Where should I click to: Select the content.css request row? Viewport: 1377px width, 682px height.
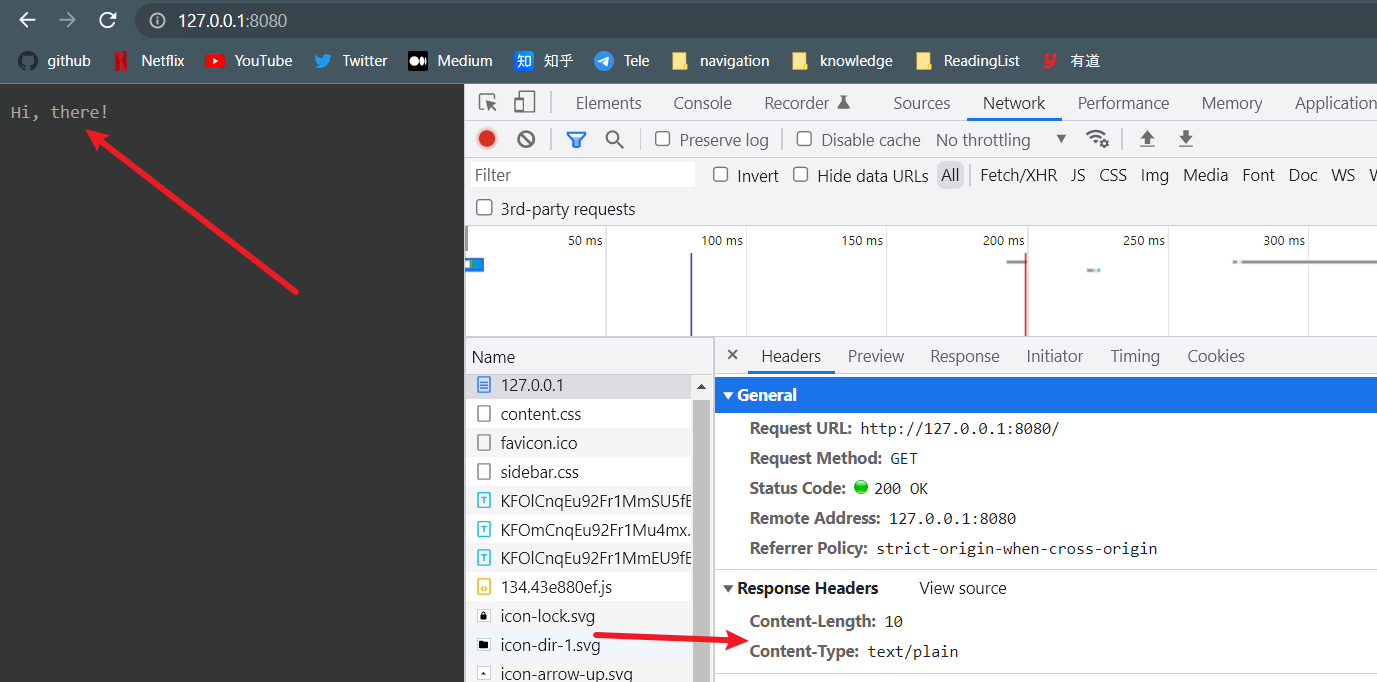579,414
